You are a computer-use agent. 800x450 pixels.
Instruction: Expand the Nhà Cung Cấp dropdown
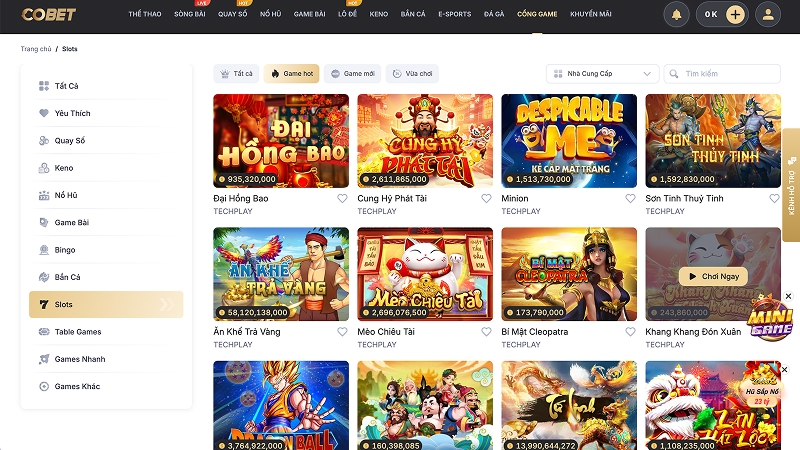point(603,74)
